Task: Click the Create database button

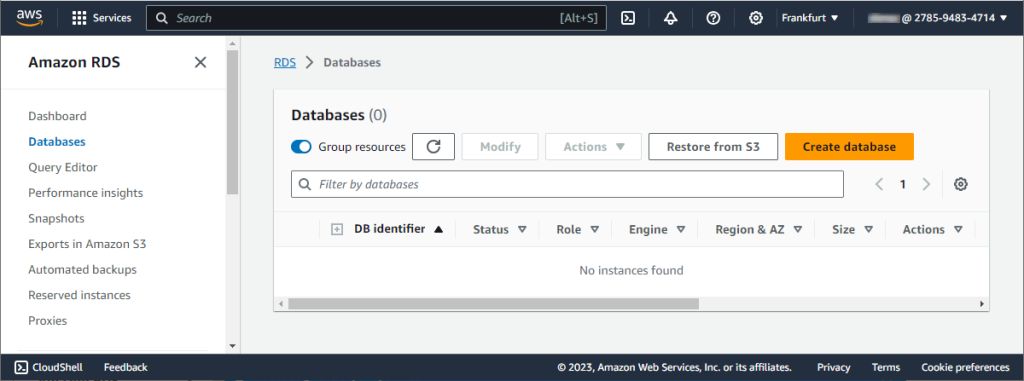Action: (x=849, y=146)
